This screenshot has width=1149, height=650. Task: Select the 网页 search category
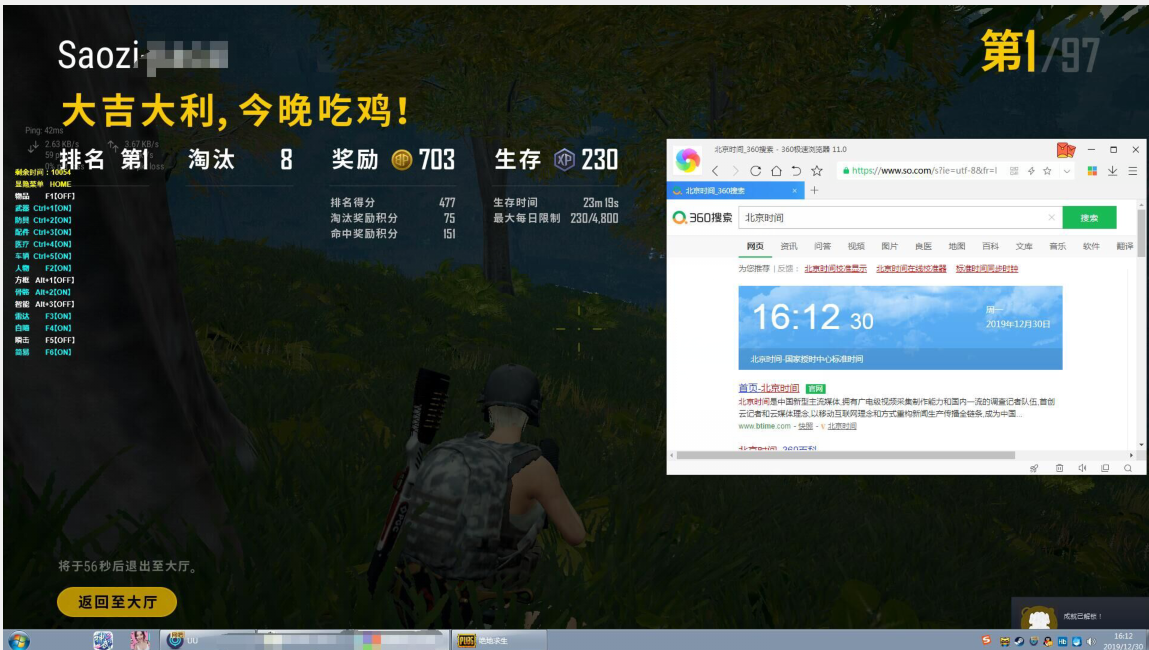pyautogui.click(x=755, y=246)
